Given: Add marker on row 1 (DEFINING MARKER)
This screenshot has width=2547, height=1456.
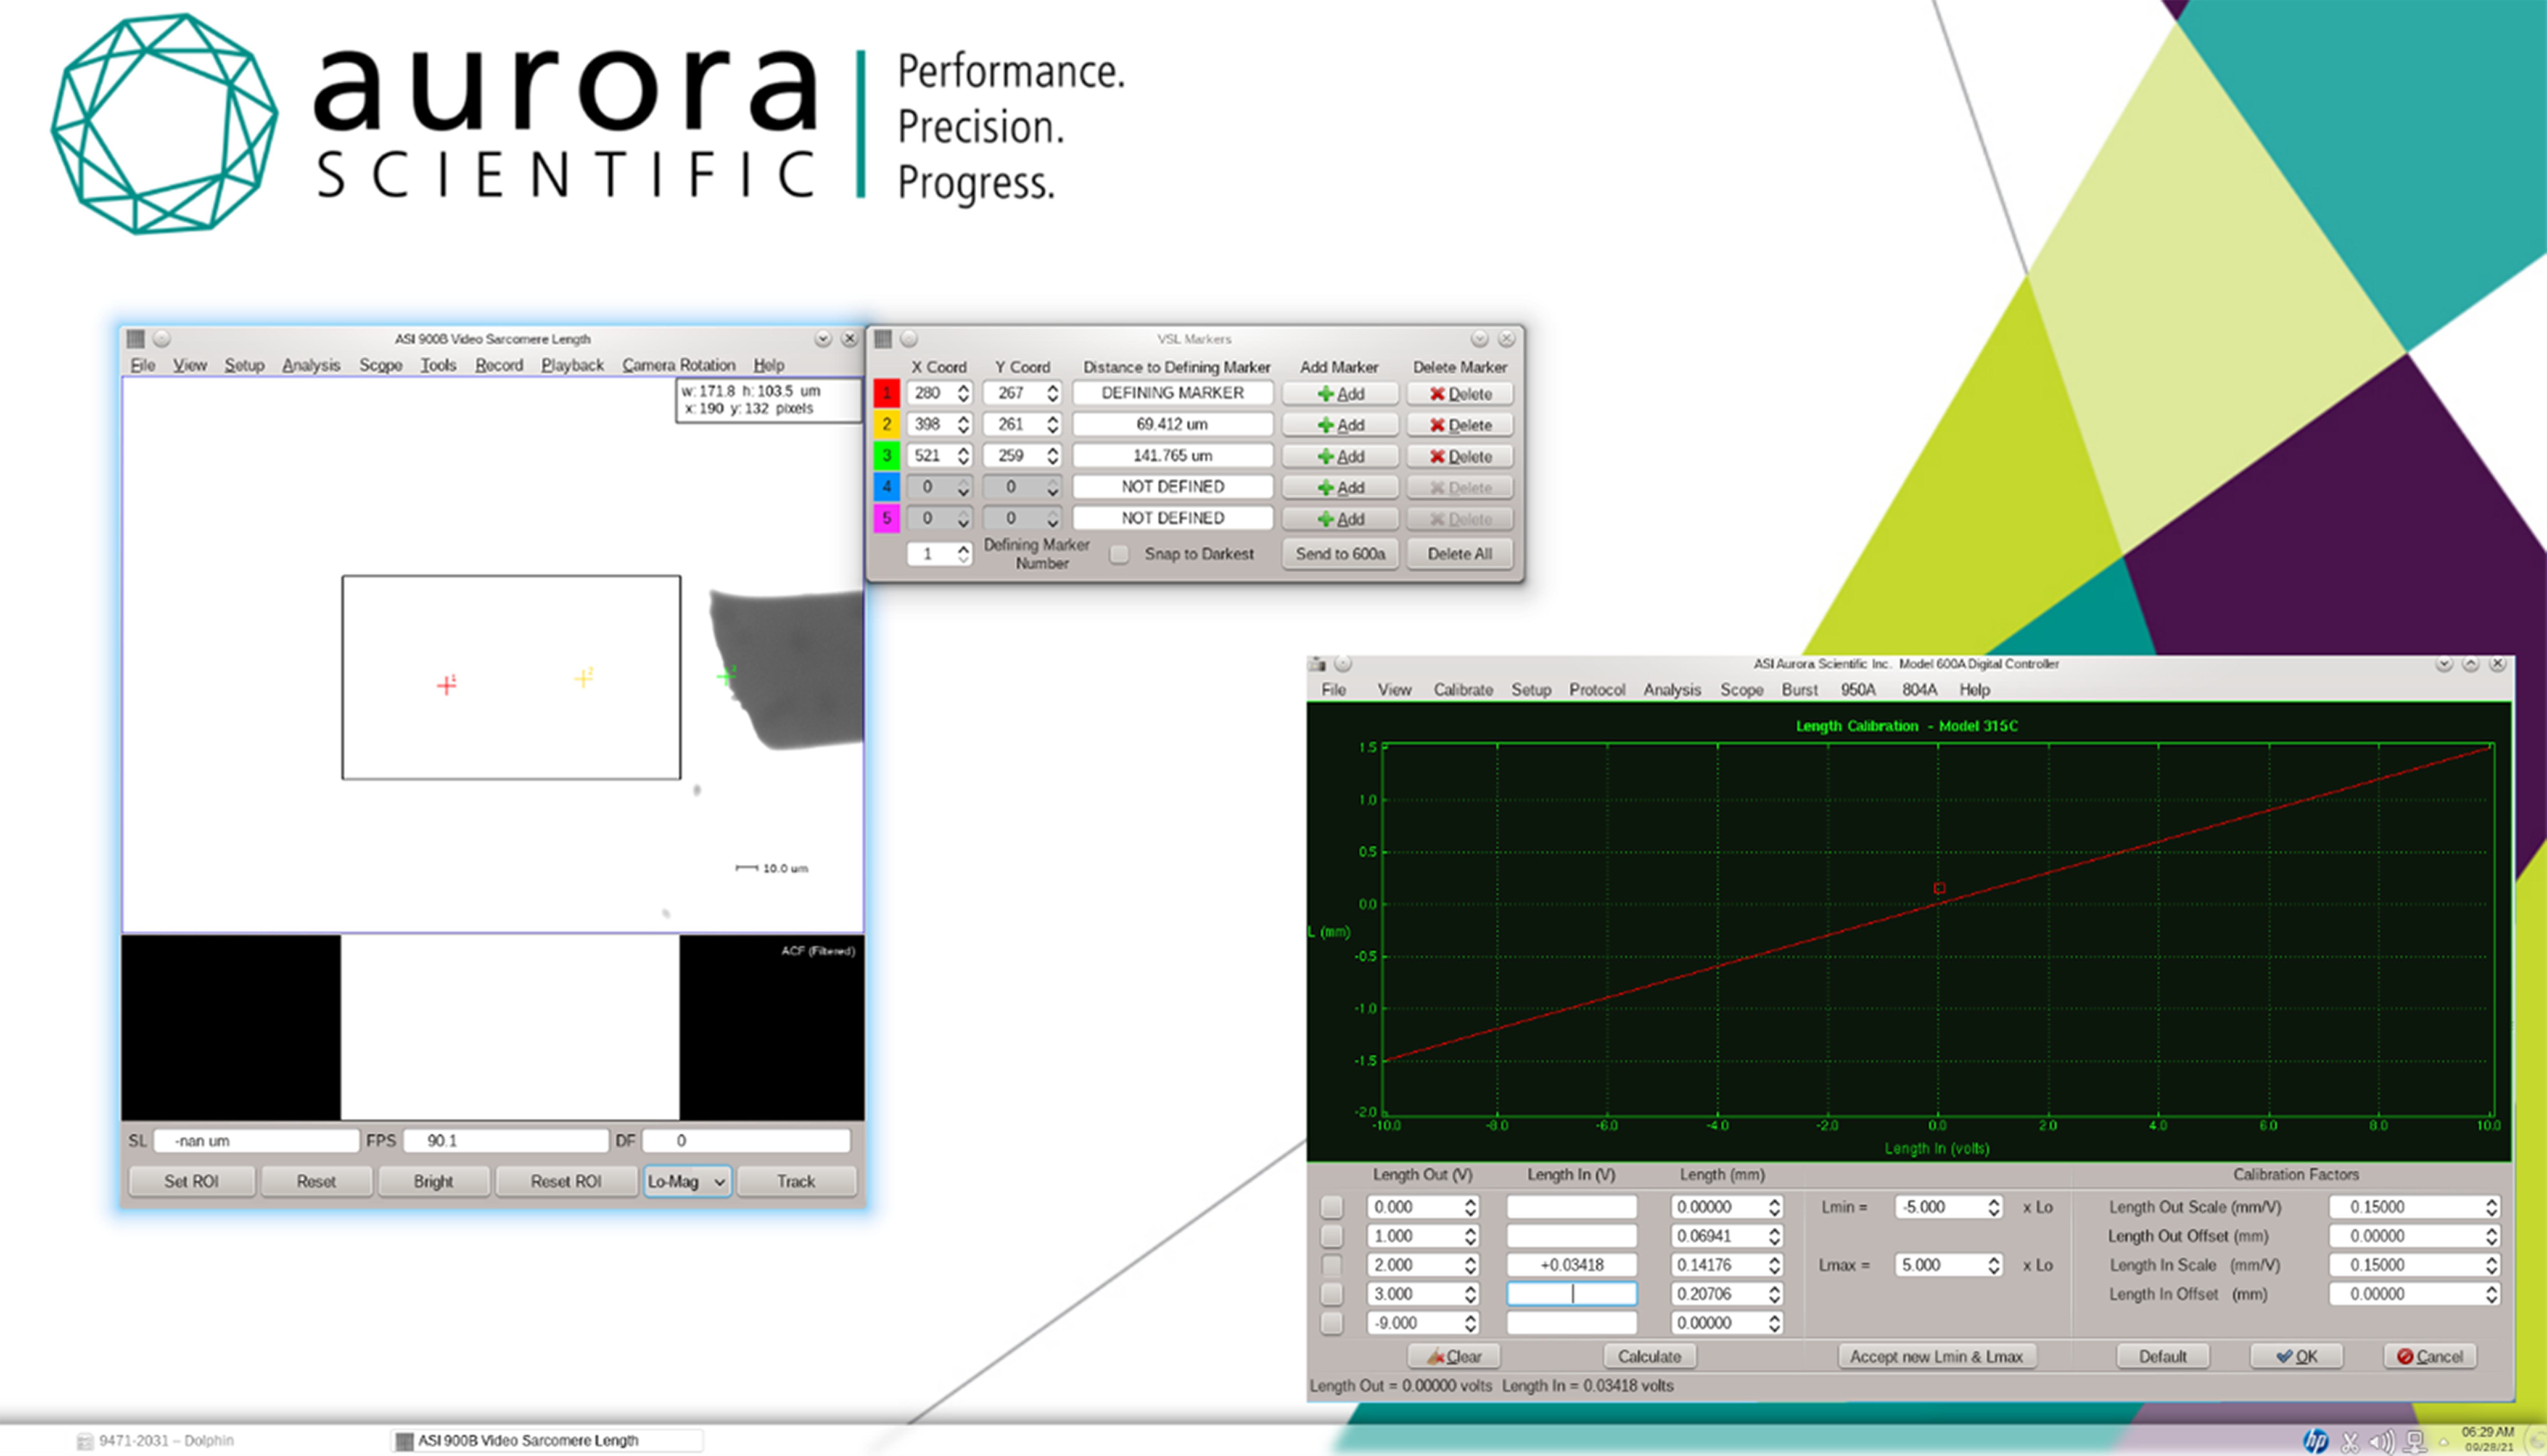Looking at the screenshot, I should point(1340,394).
